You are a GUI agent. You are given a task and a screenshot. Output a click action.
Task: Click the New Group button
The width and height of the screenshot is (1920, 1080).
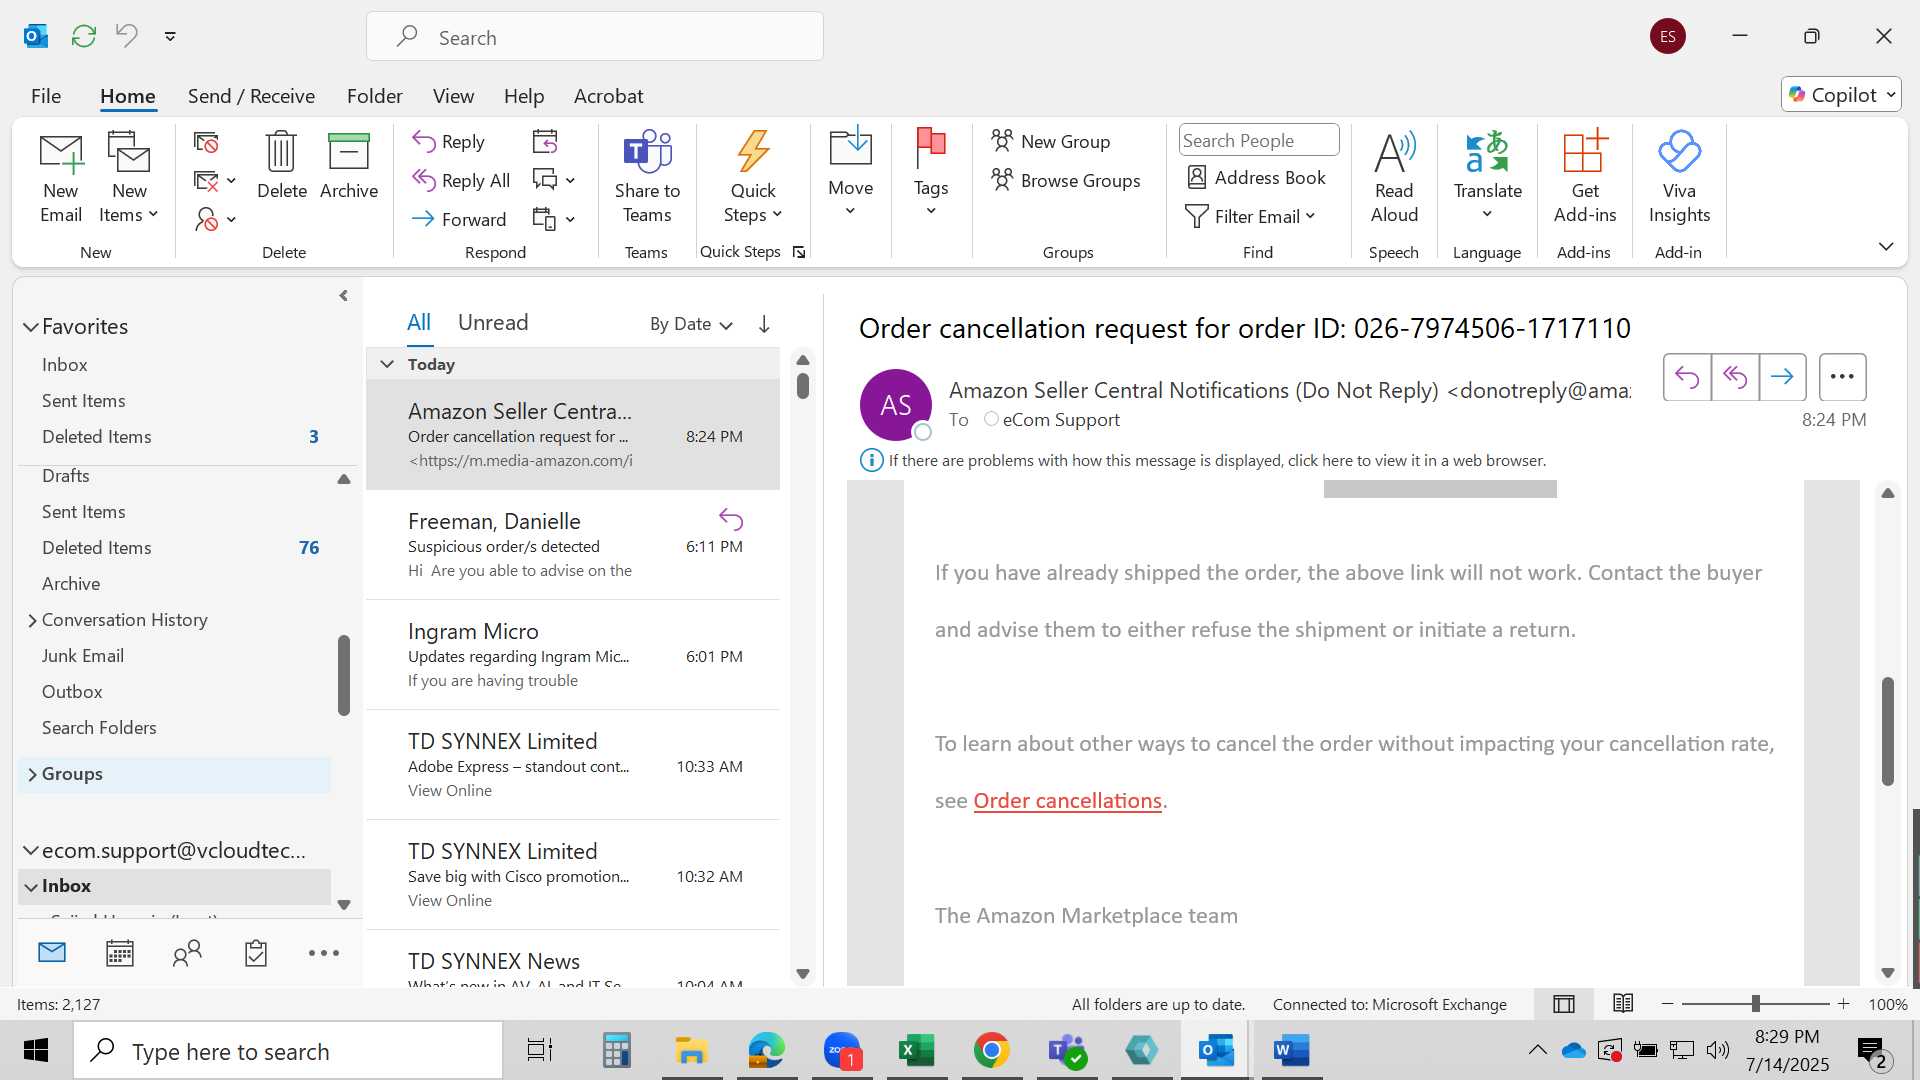tap(1051, 141)
